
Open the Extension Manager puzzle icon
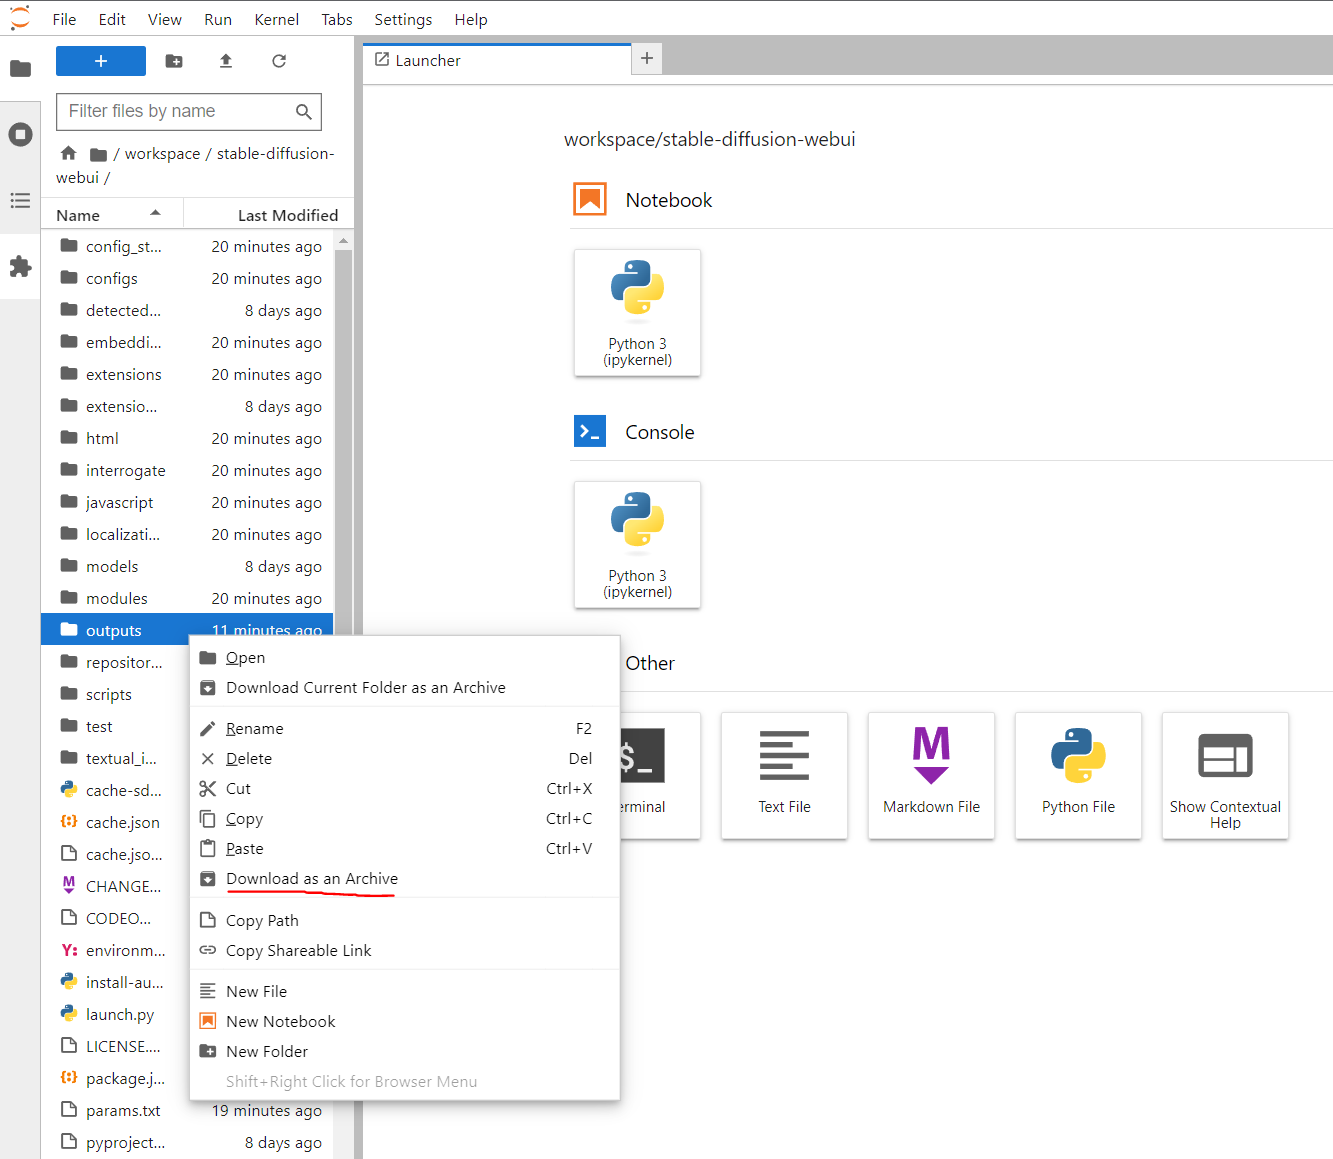20,266
